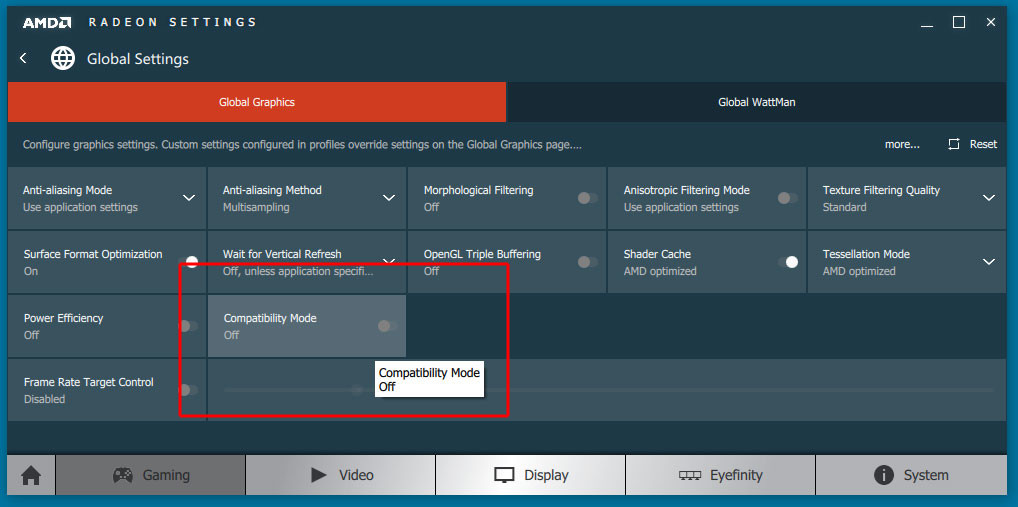
Task: Click the 'Multisampling' value text
Action: 256,207
